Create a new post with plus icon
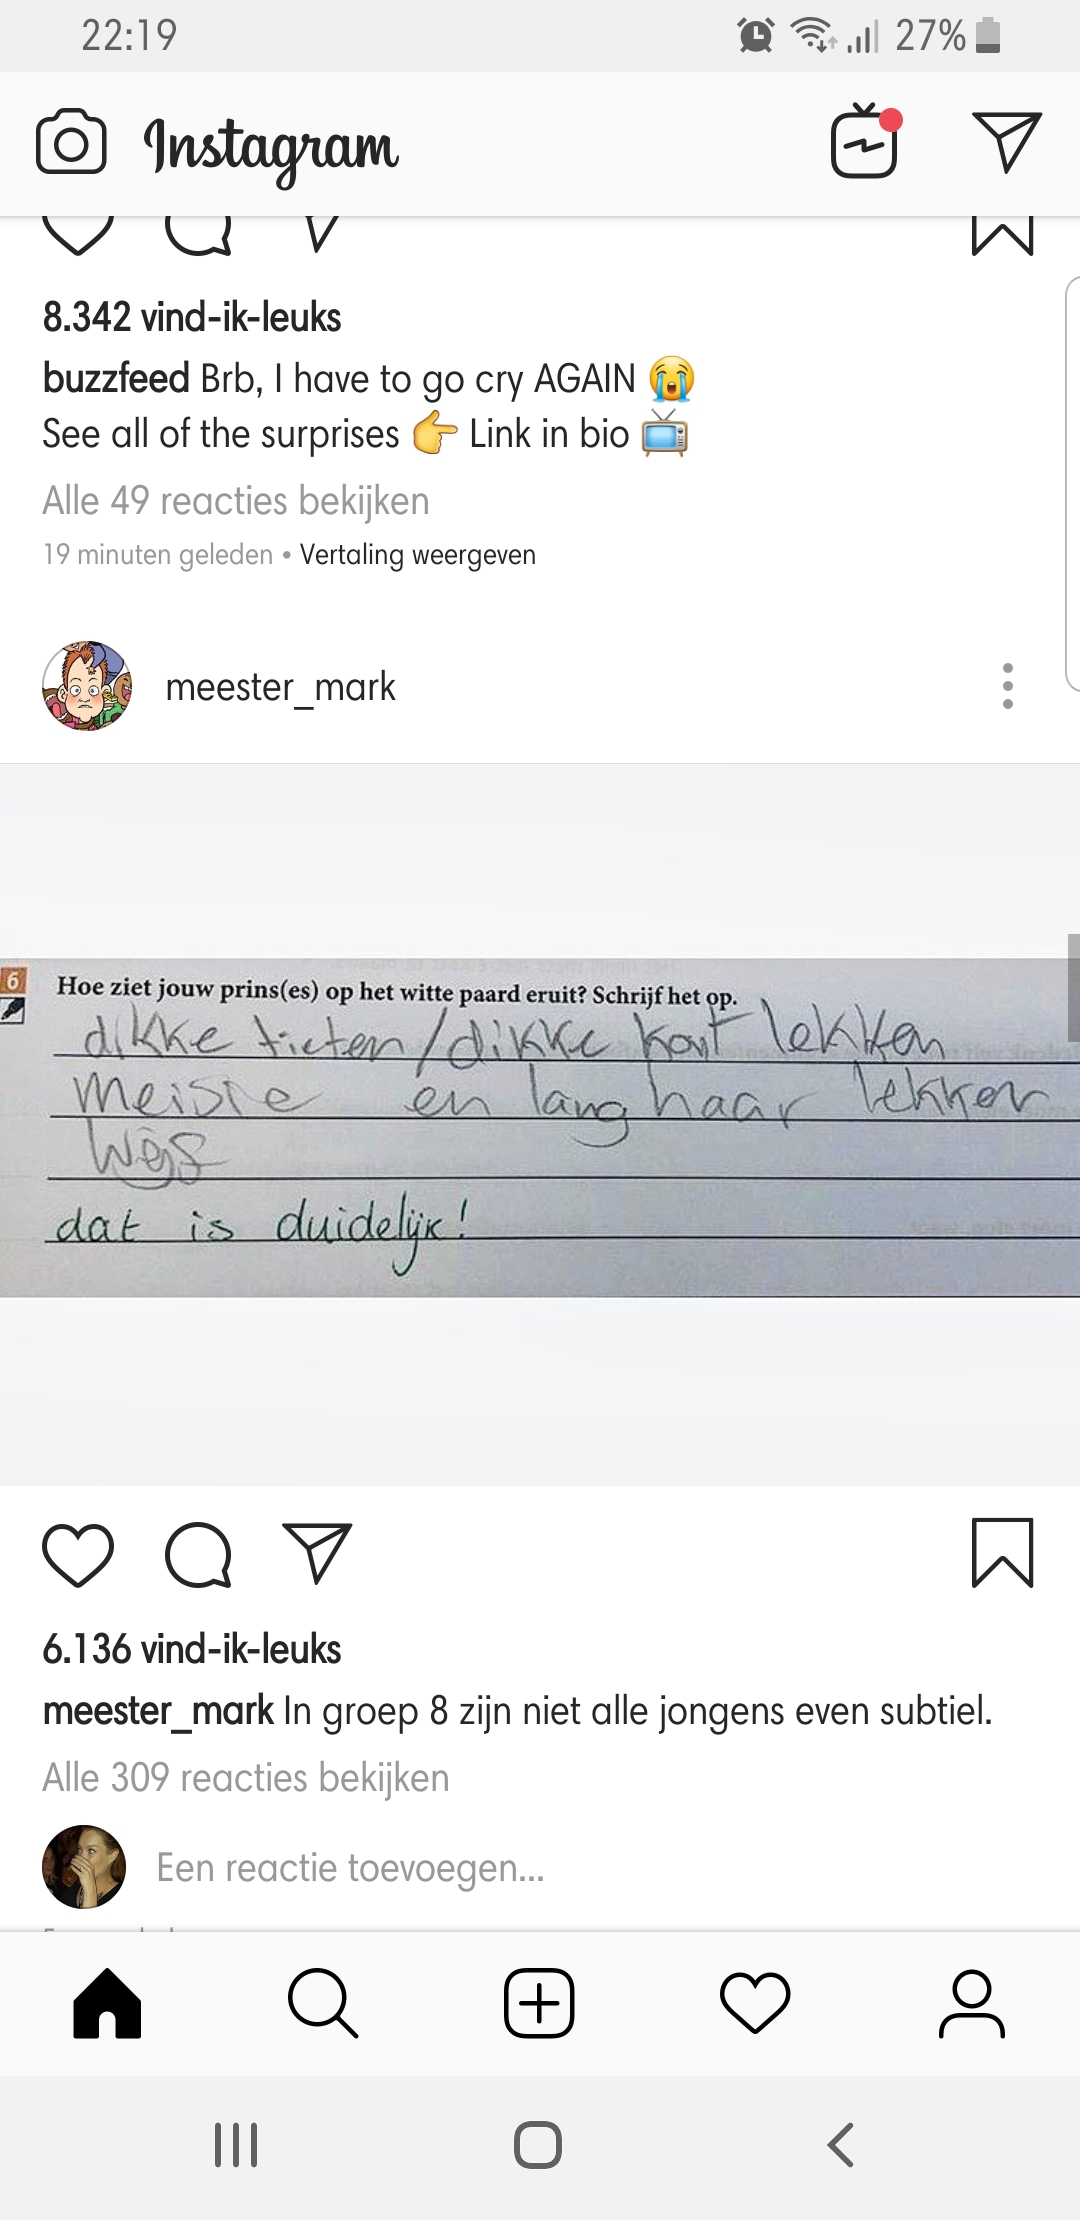 pyautogui.click(x=539, y=2003)
